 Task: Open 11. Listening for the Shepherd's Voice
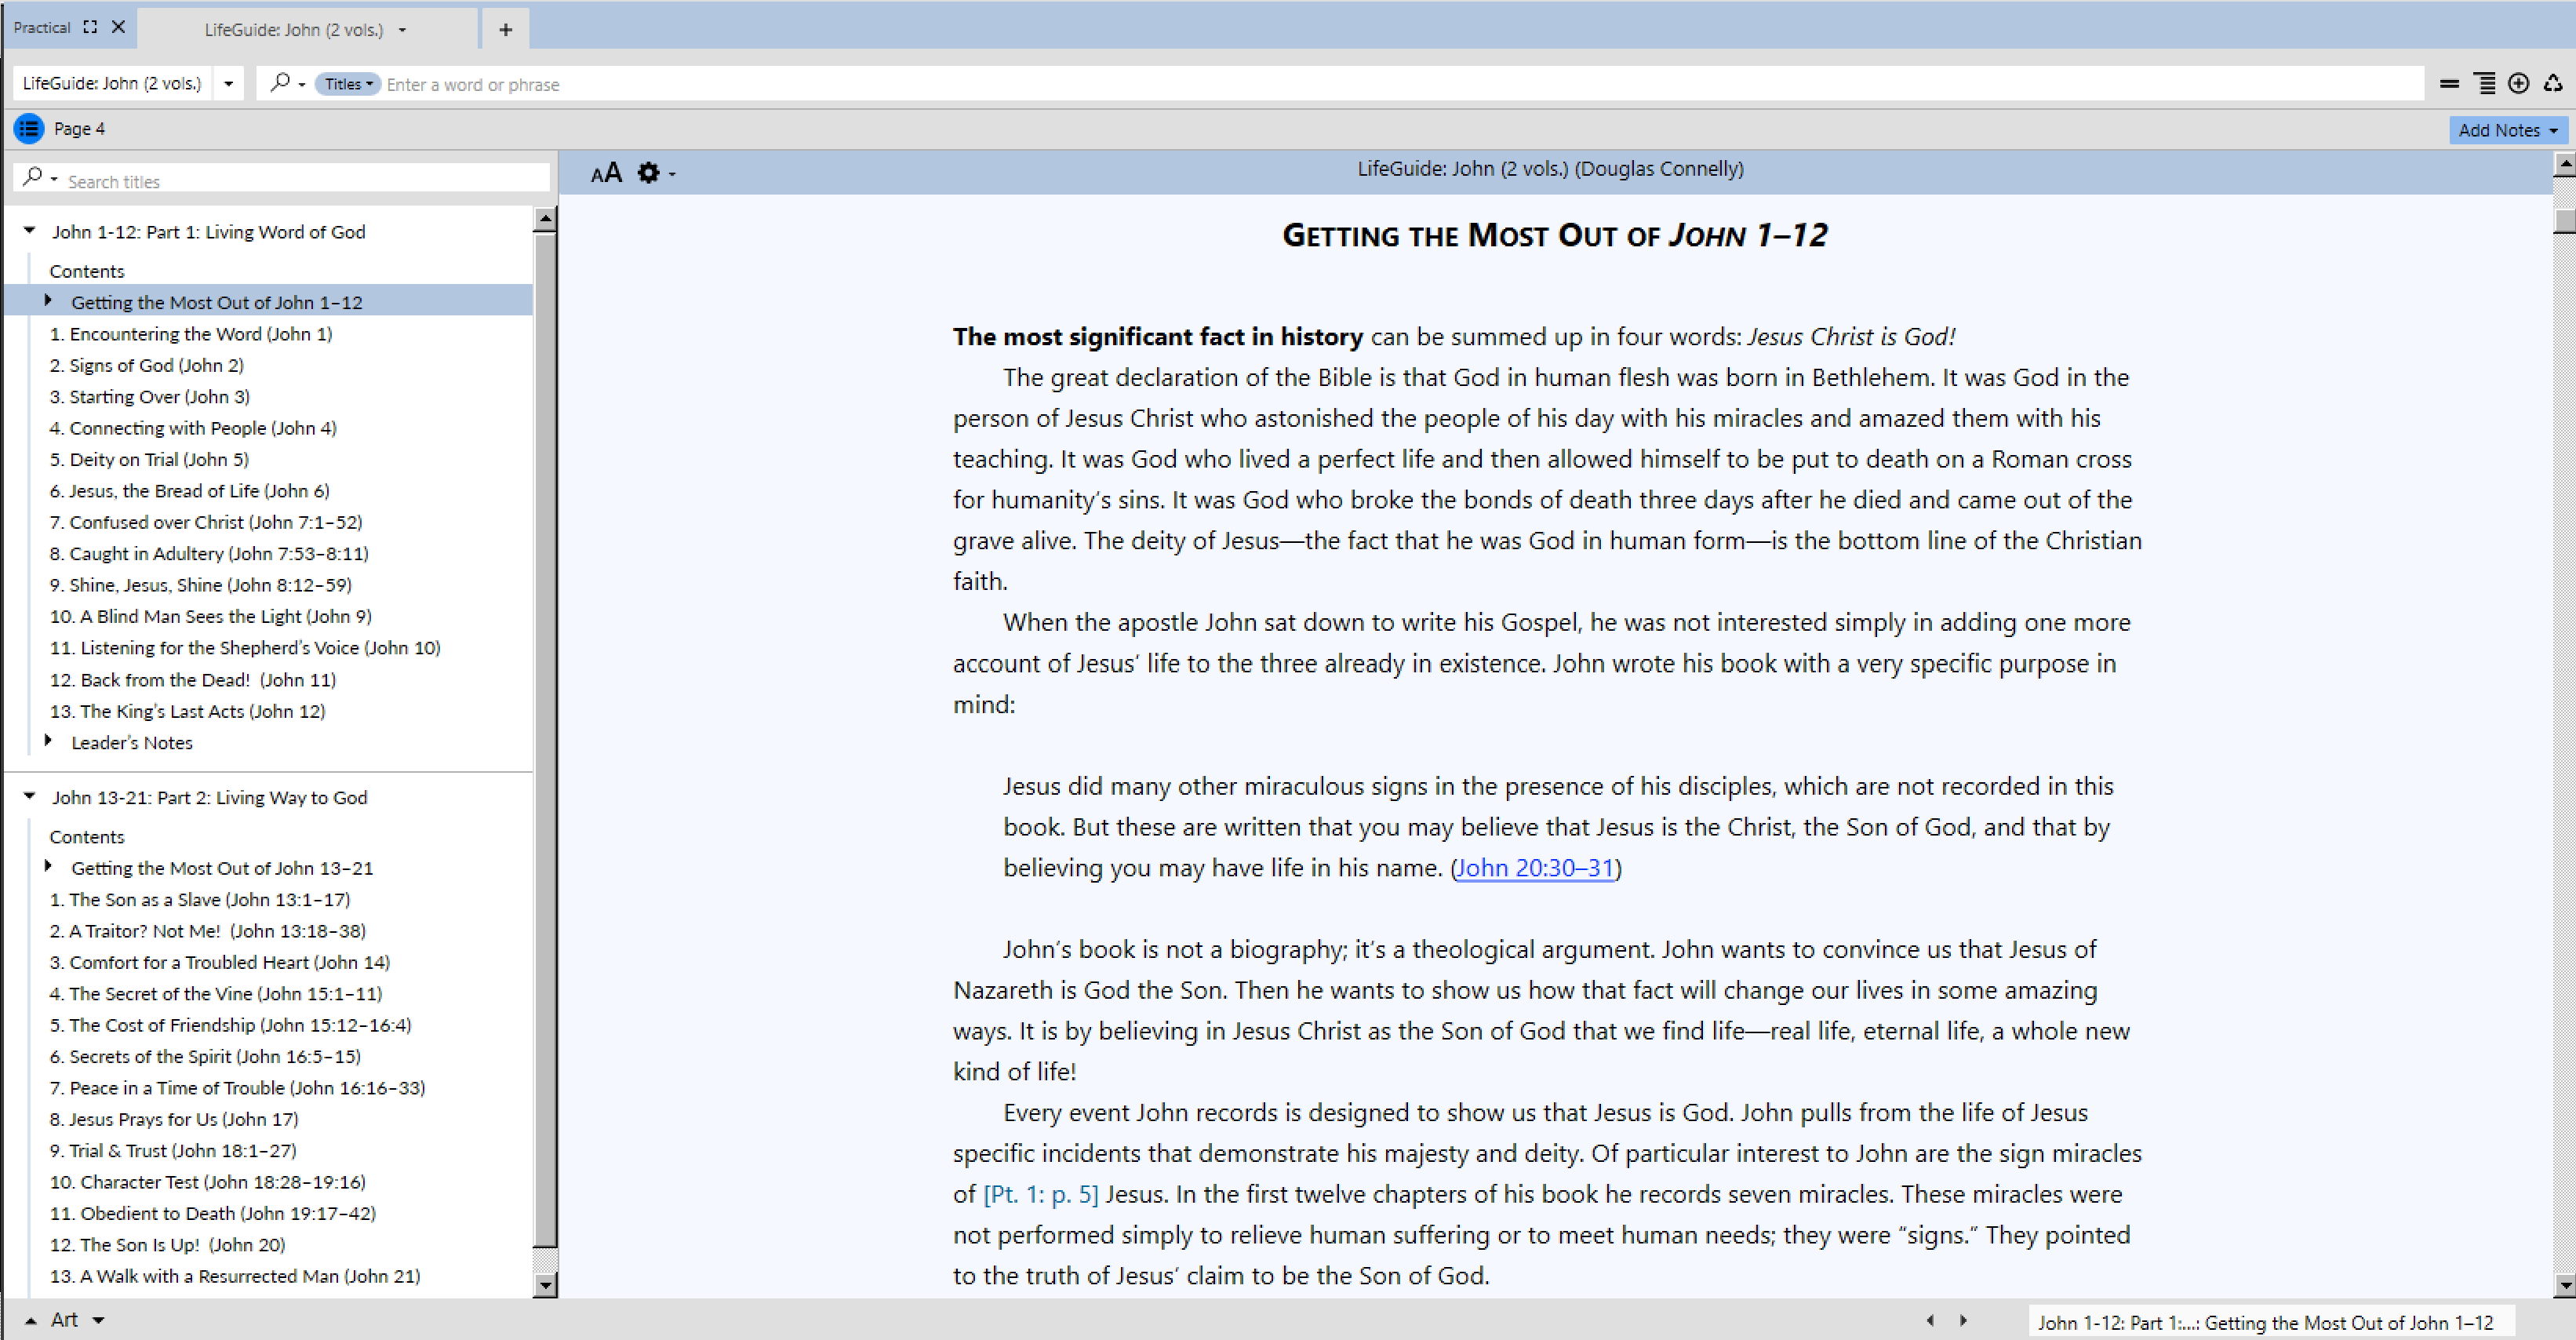pos(245,648)
